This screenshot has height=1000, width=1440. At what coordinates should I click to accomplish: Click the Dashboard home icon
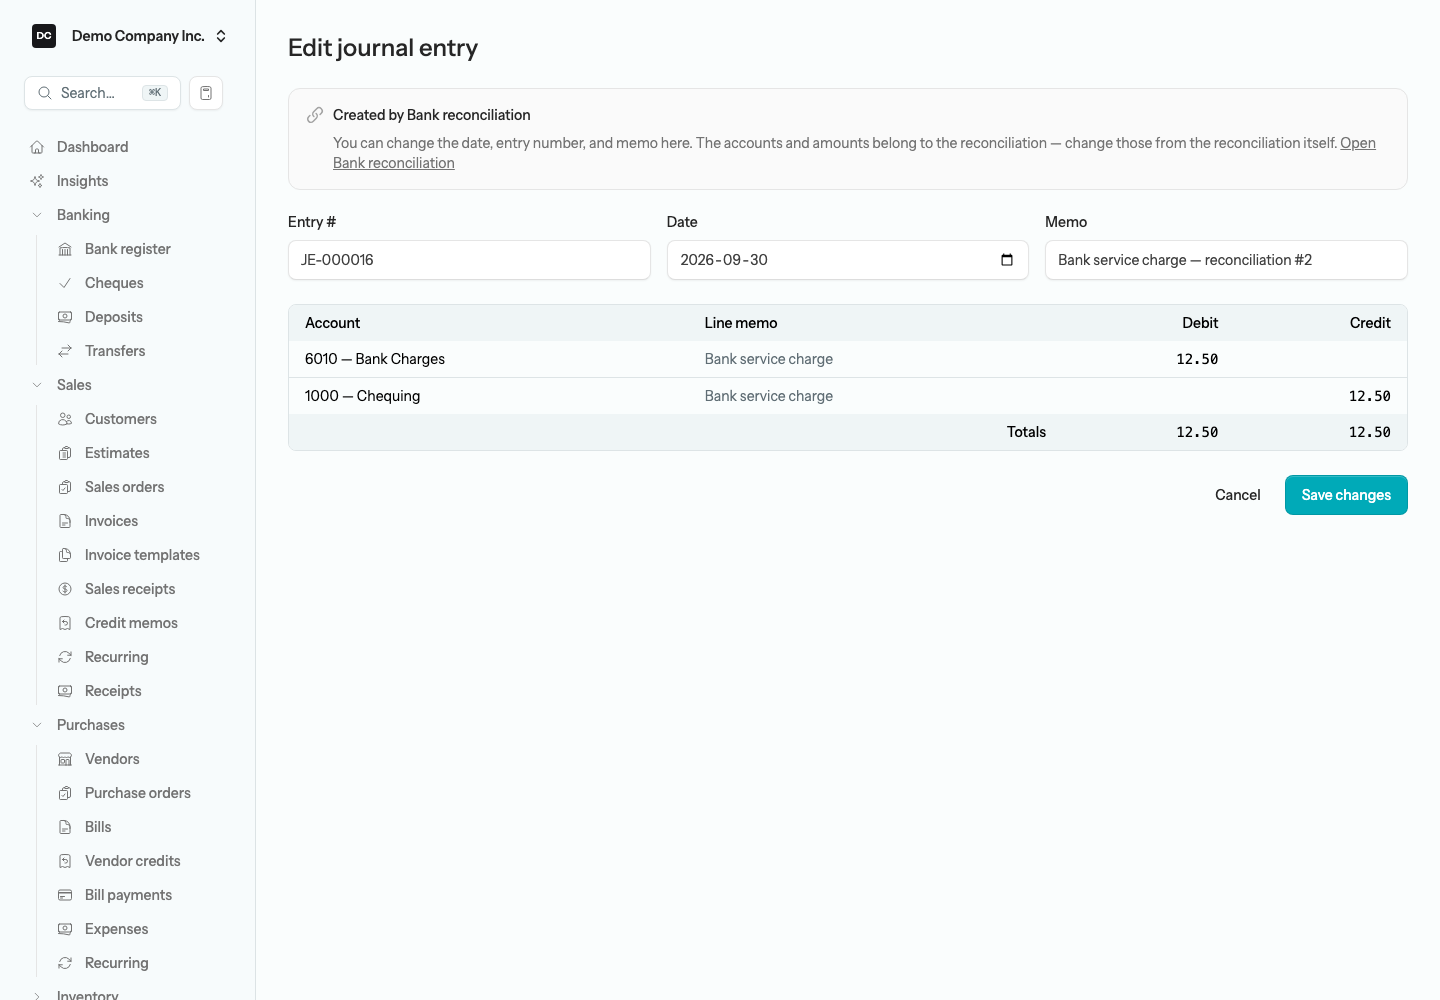pos(37,147)
